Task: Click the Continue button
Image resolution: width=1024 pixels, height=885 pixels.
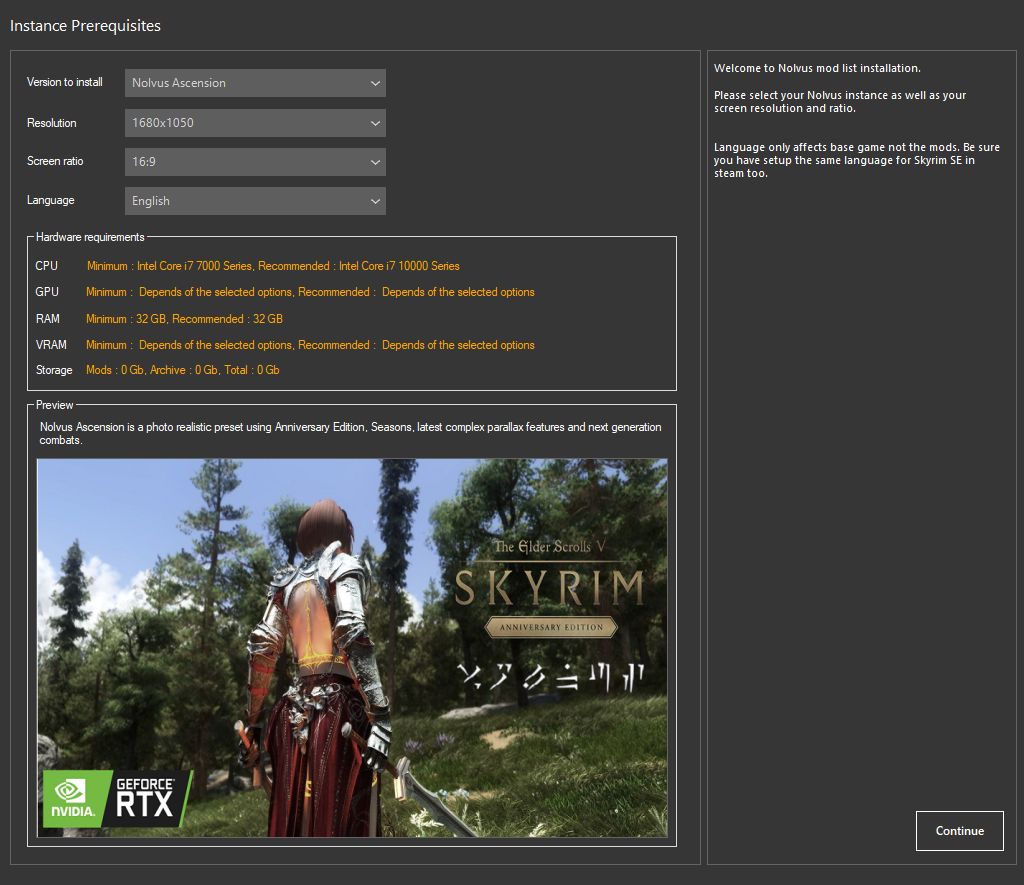Action: pyautogui.click(x=959, y=831)
